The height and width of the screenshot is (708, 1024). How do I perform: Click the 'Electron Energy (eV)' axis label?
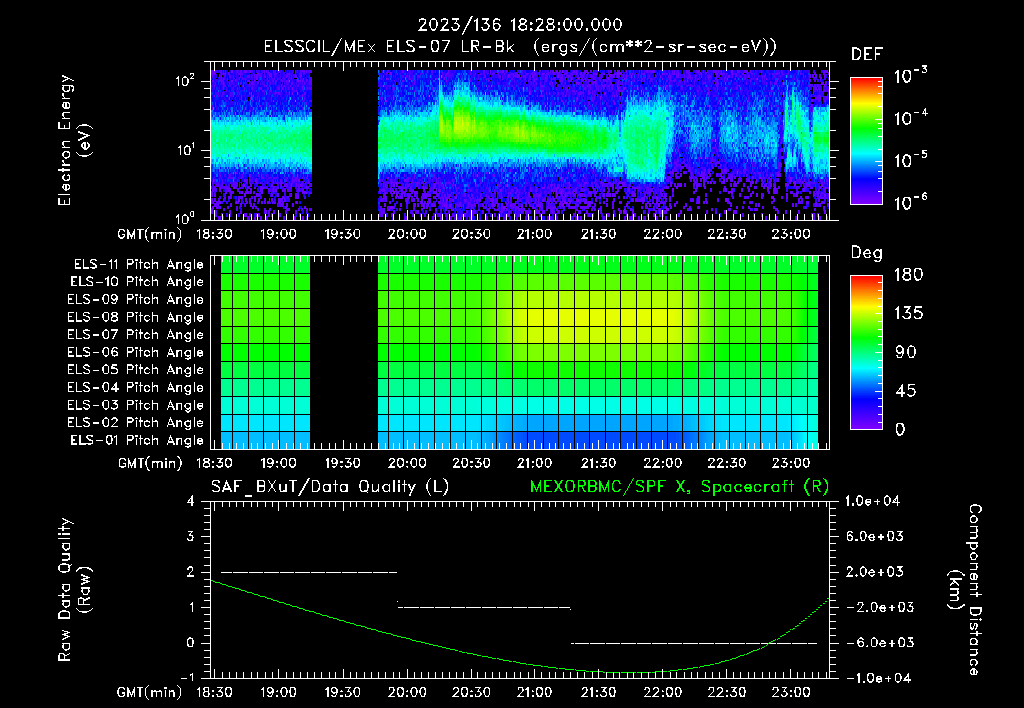74,140
